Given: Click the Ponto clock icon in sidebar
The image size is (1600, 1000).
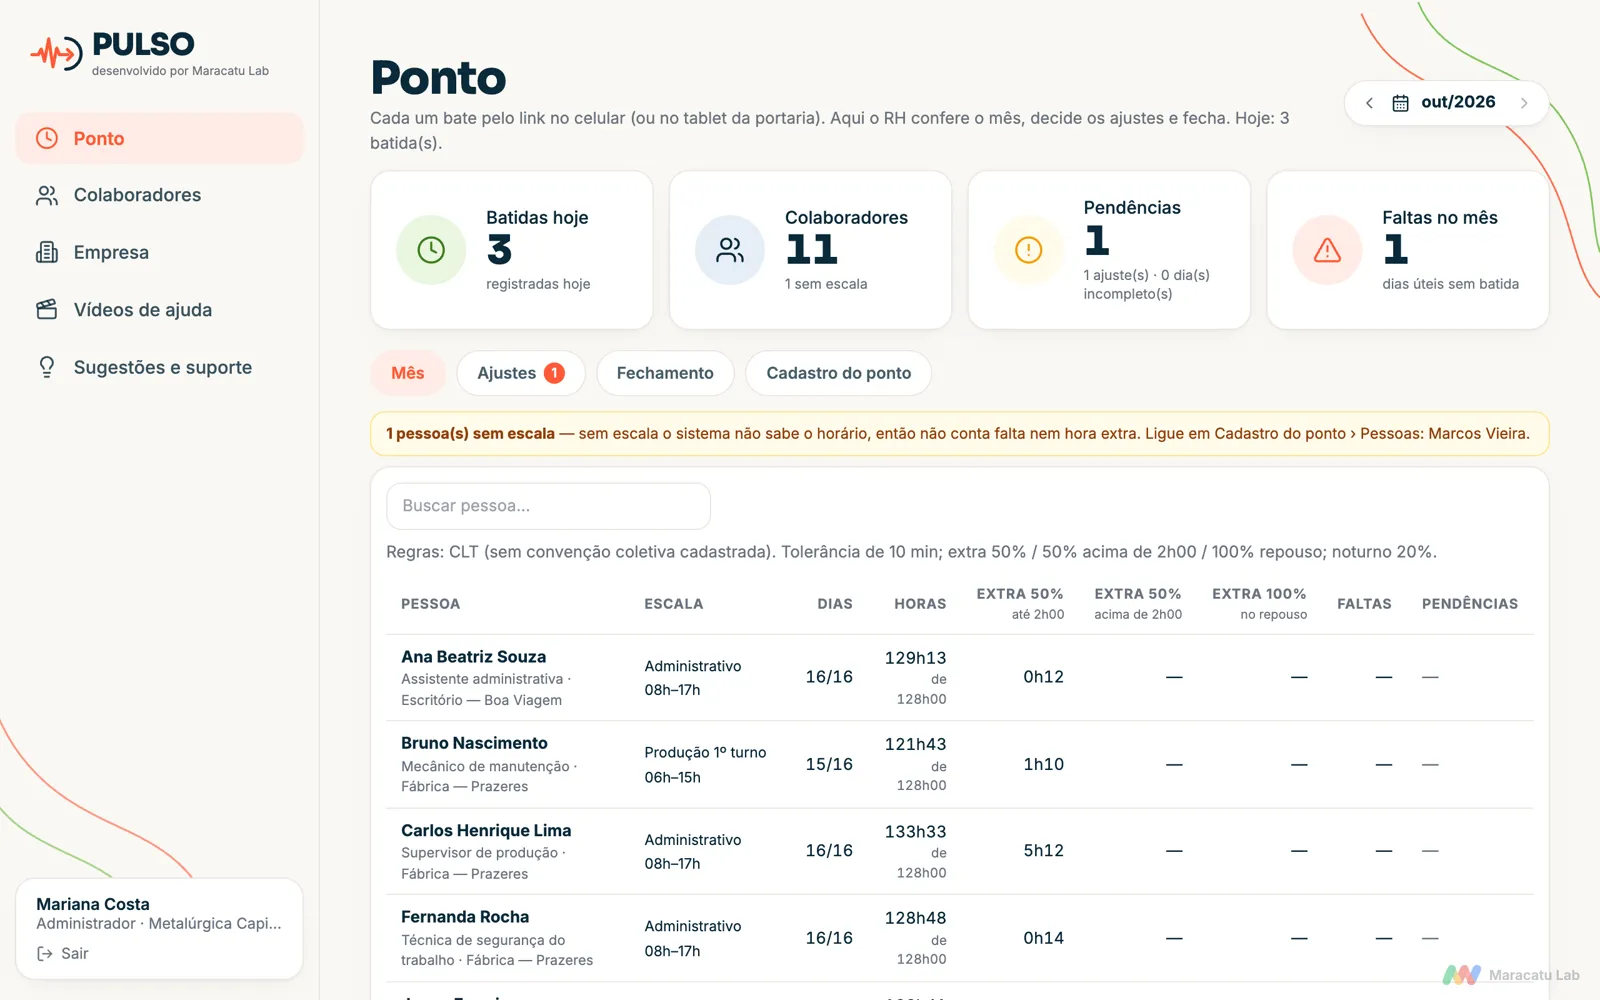Looking at the screenshot, I should tap(47, 138).
